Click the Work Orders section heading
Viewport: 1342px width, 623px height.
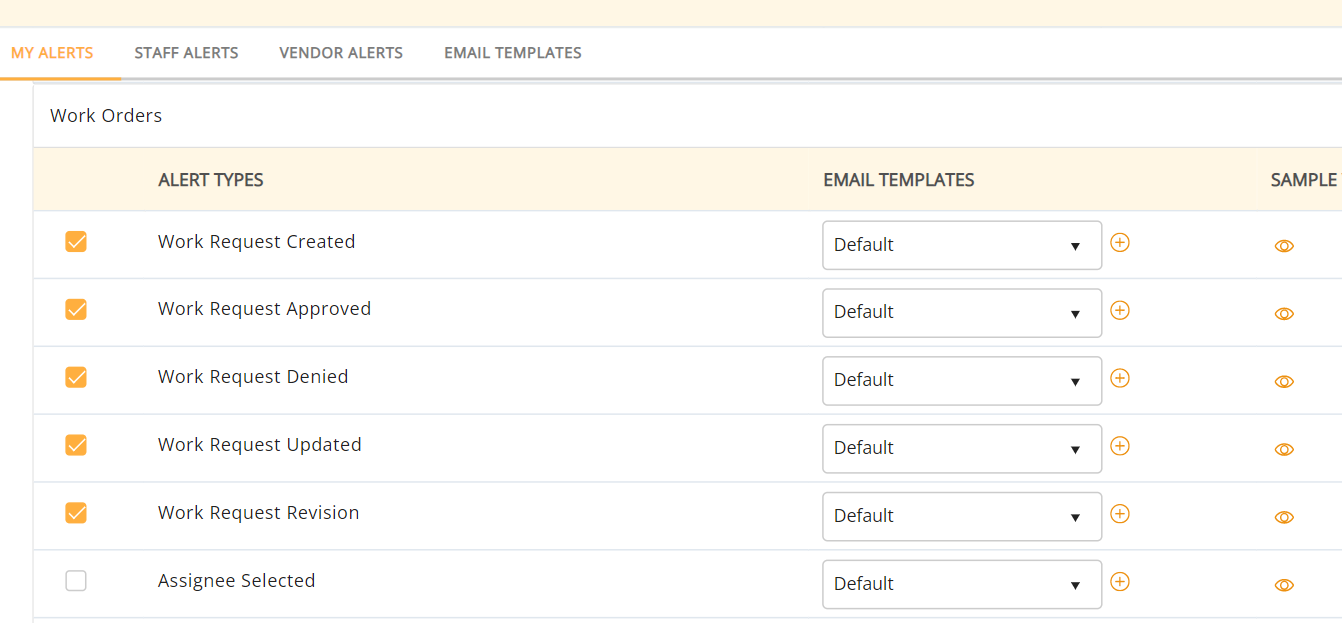pos(105,115)
